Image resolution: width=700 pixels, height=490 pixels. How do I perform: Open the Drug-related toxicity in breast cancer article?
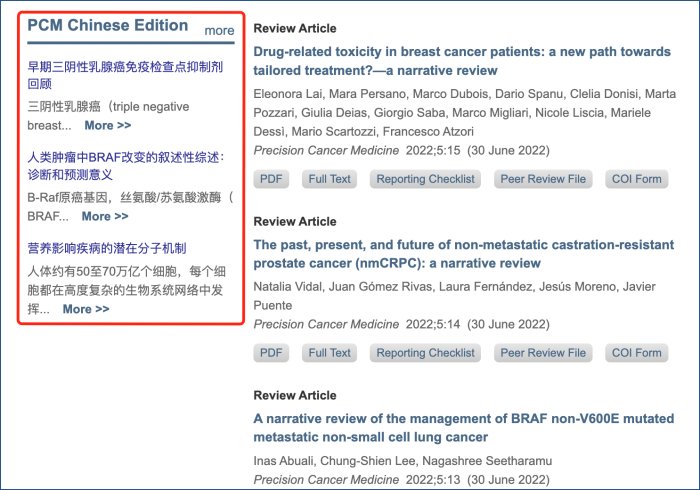pyautogui.click(x=462, y=61)
